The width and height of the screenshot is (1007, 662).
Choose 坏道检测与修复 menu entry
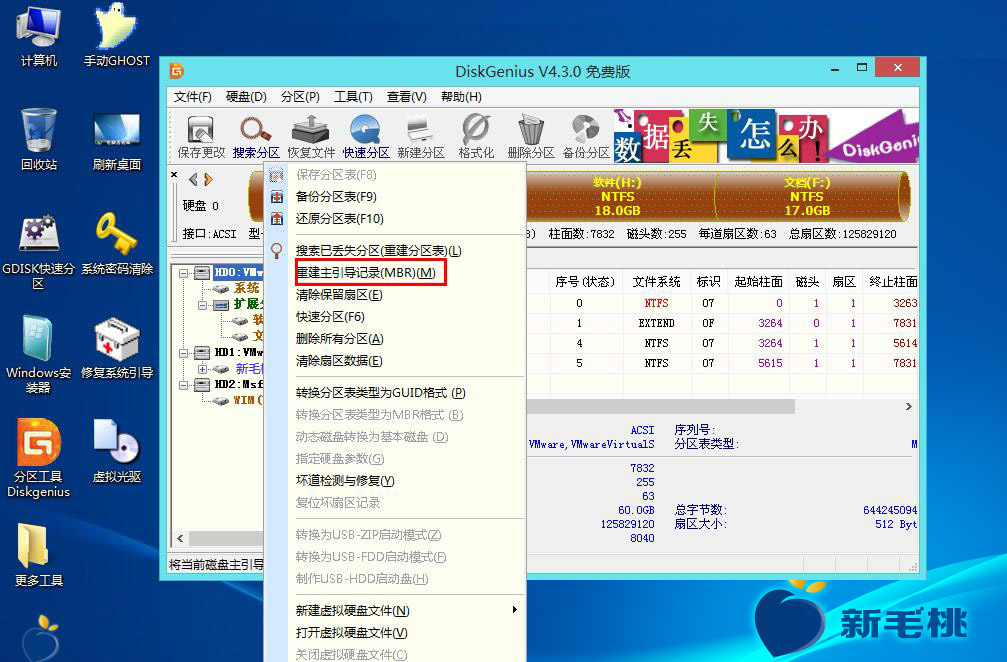click(x=396, y=481)
